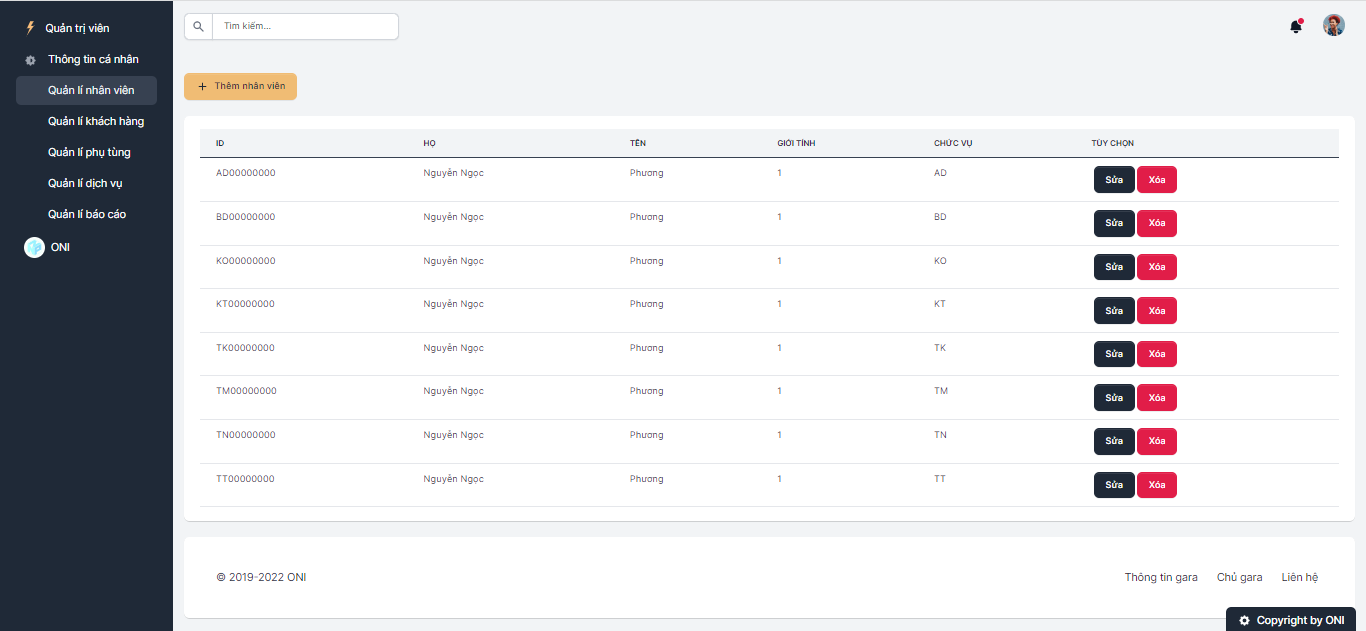Click Sửa in the TM00000000 row
The width and height of the screenshot is (1366, 631).
tap(1114, 397)
